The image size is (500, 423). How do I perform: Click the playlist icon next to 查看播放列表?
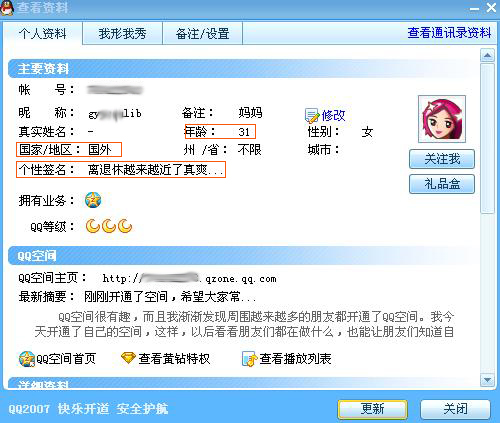coord(249,359)
